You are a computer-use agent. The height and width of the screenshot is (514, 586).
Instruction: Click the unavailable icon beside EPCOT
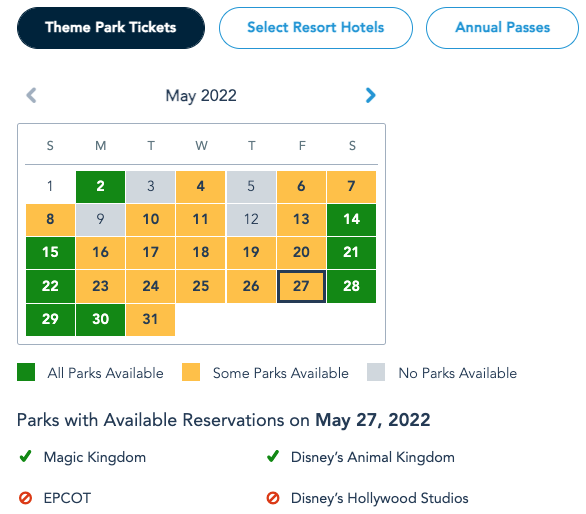point(25,498)
